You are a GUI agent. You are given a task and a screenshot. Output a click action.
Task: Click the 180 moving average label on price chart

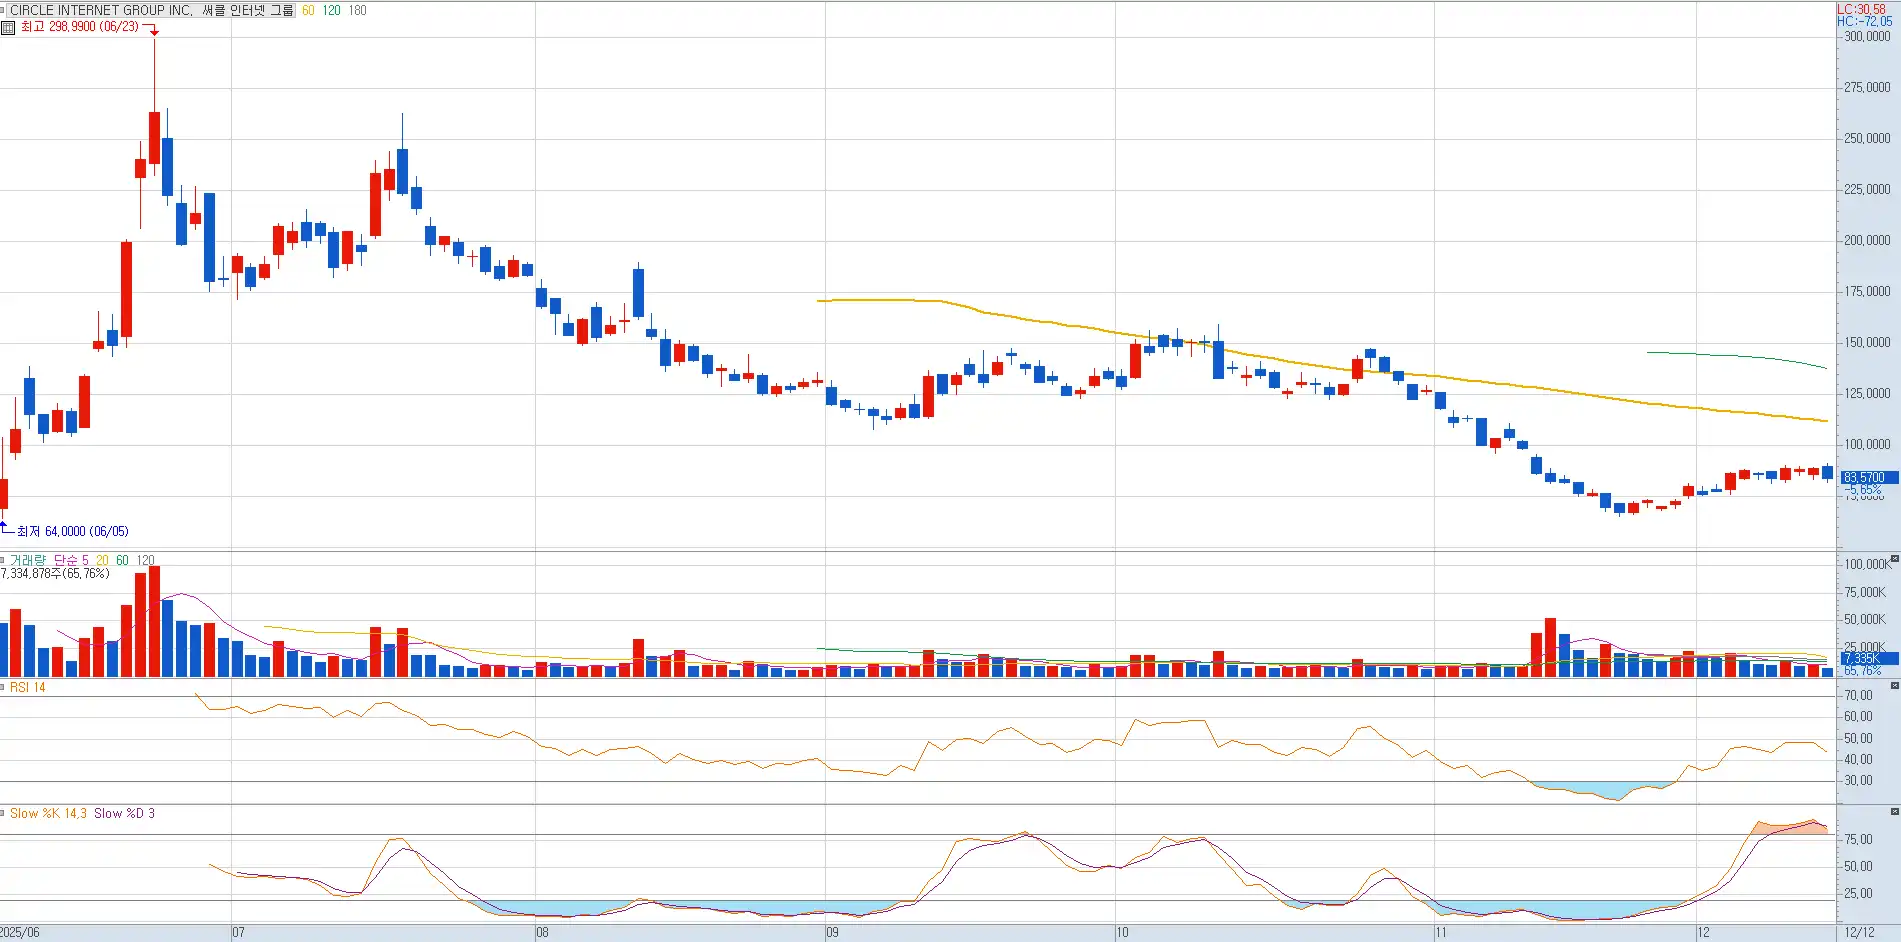357,11
